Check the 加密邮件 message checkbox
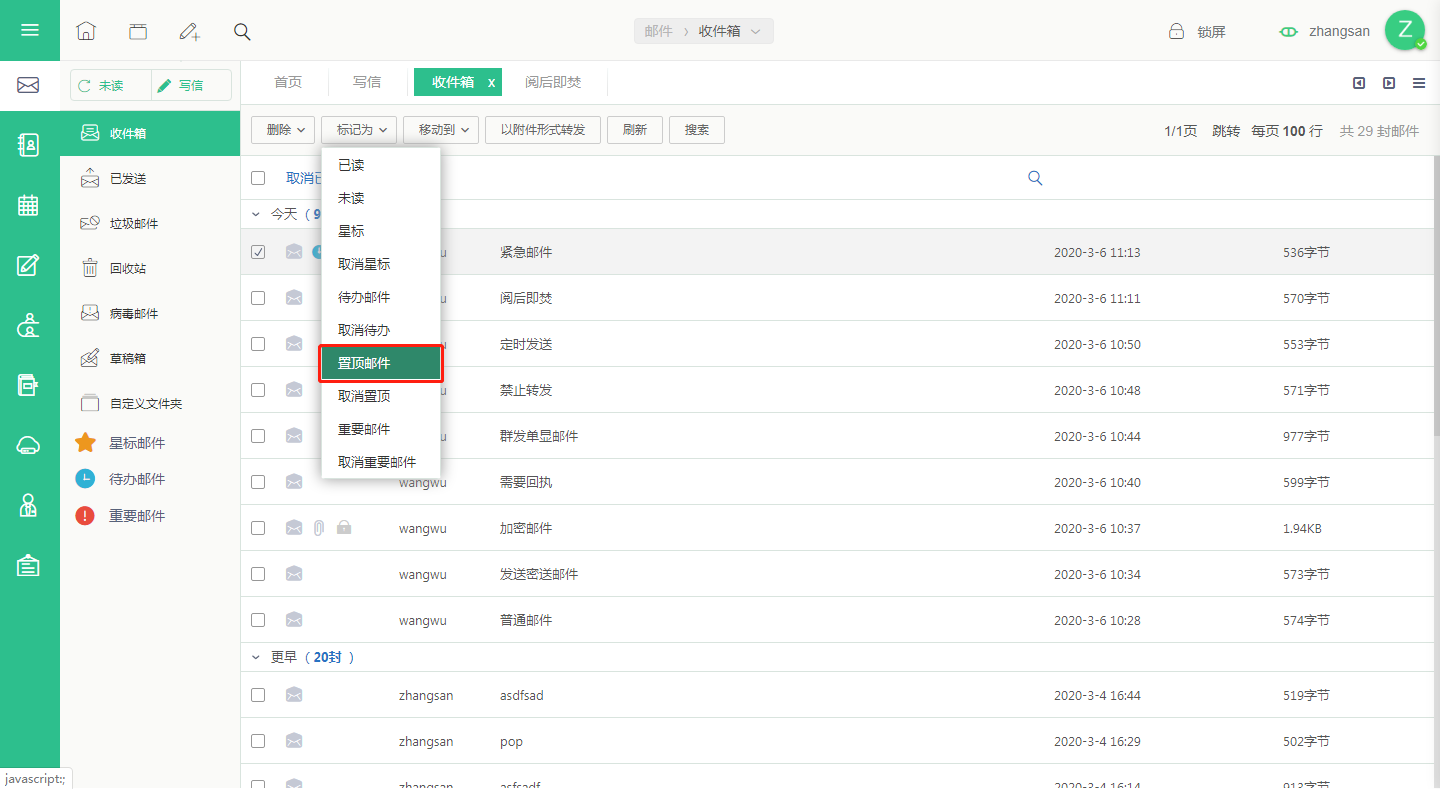 click(x=258, y=528)
